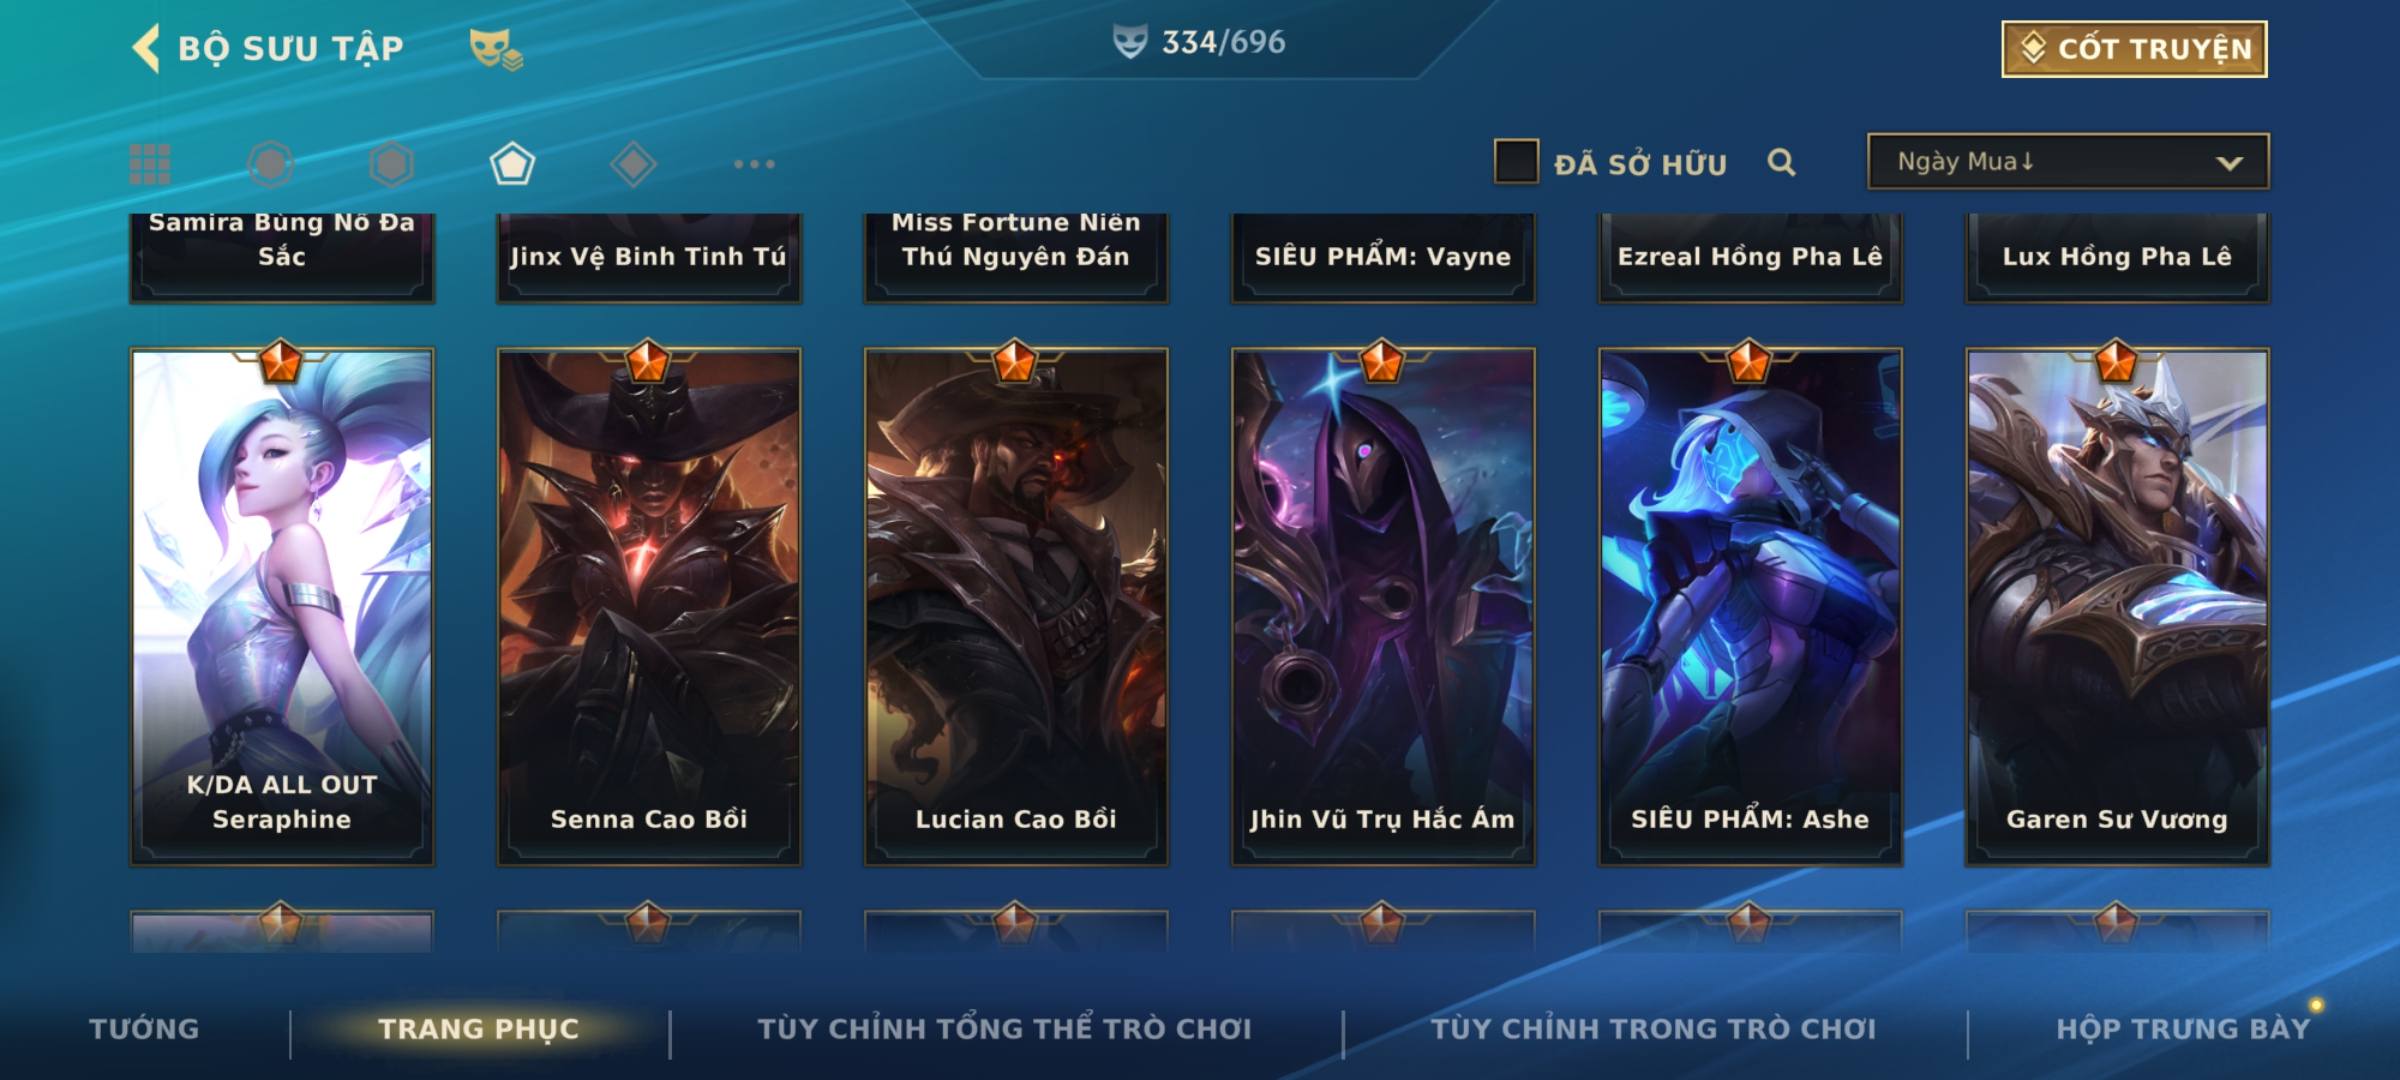Open the HỘP TRƯNG BÀY tab

click(x=2183, y=1029)
